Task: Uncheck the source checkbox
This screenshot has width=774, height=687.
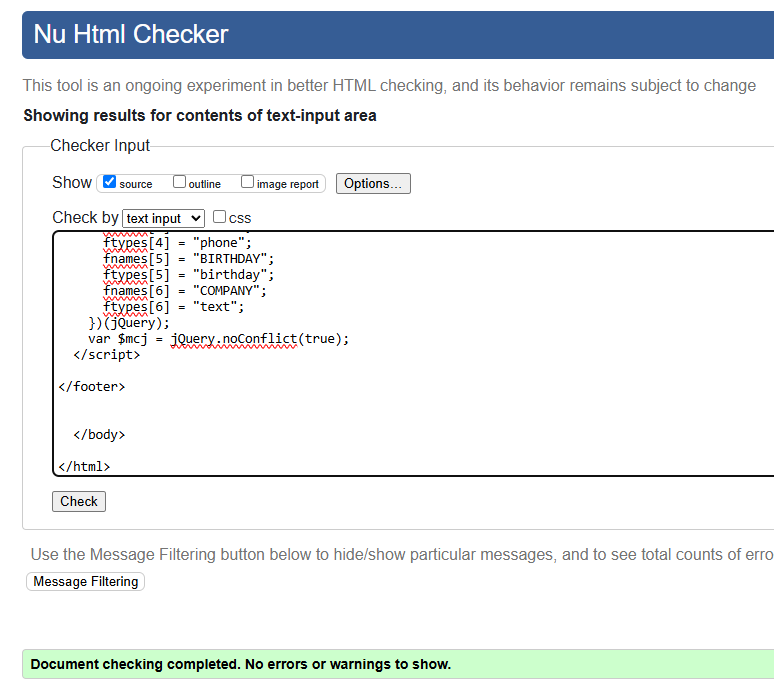Action: (110, 182)
